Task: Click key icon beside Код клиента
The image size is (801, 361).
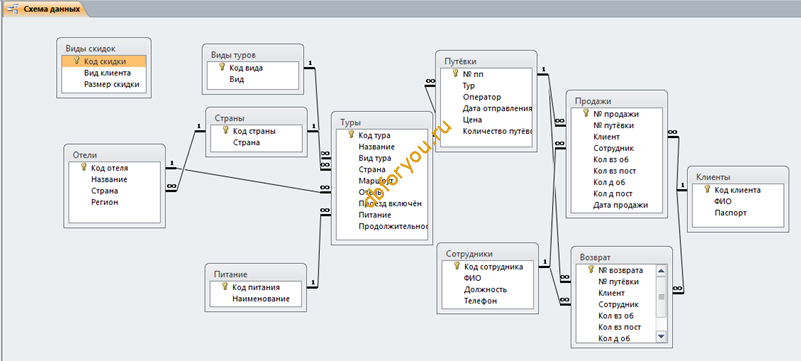Action: (707, 189)
